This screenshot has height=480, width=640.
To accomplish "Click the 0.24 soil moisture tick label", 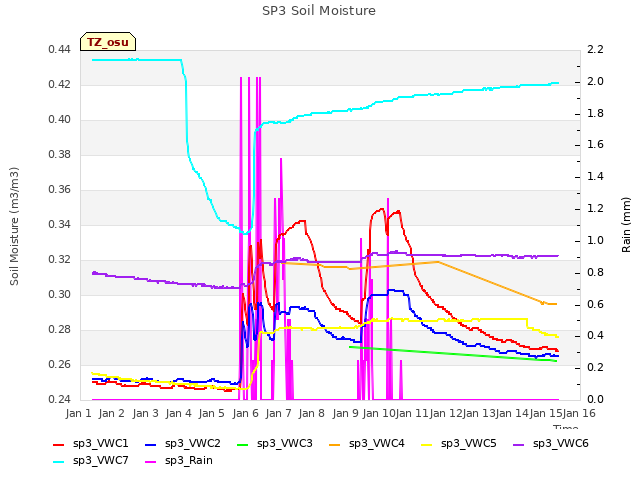I will [x=59, y=399].
